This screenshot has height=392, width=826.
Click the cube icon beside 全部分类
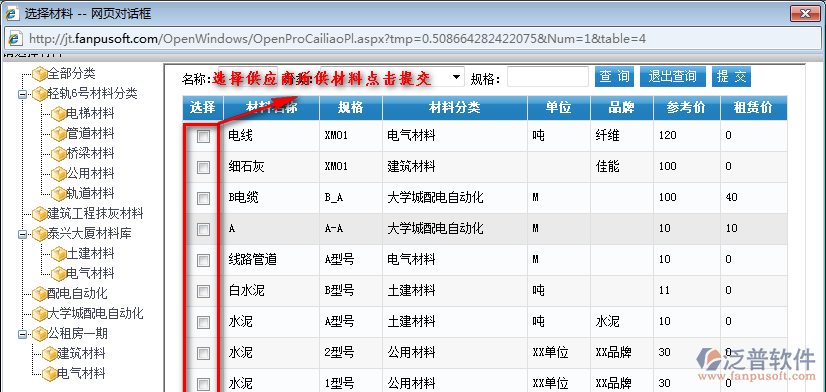40,74
